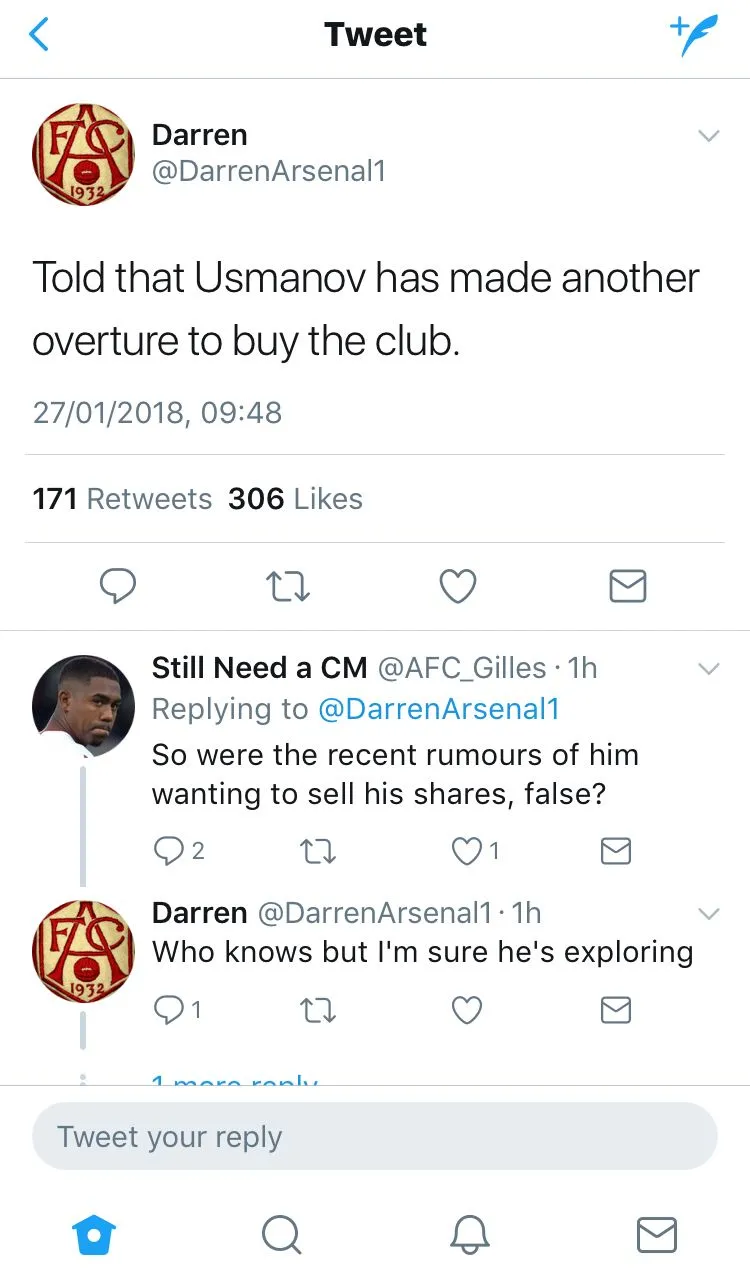Screen dimensions: 750x1284
Task: Tap the 'Tweet your reply' field
Action: [x=375, y=1137]
